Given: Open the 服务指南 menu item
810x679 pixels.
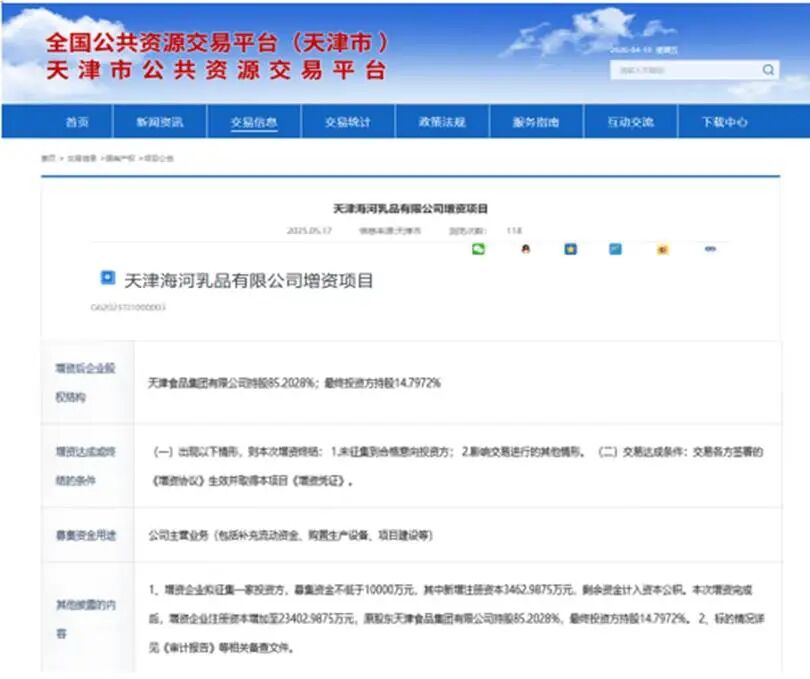Looking at the screenshot, I should tap(536, 122).
